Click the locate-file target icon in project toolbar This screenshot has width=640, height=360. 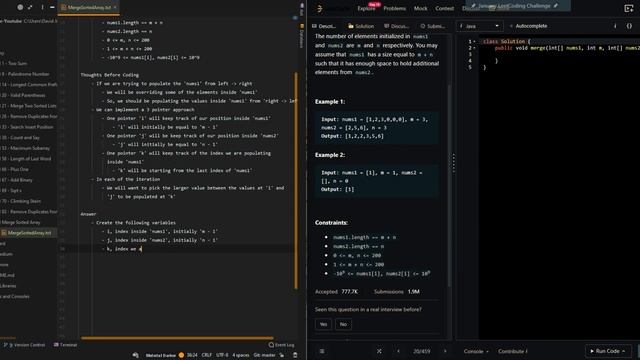click(x=20, y=7)
